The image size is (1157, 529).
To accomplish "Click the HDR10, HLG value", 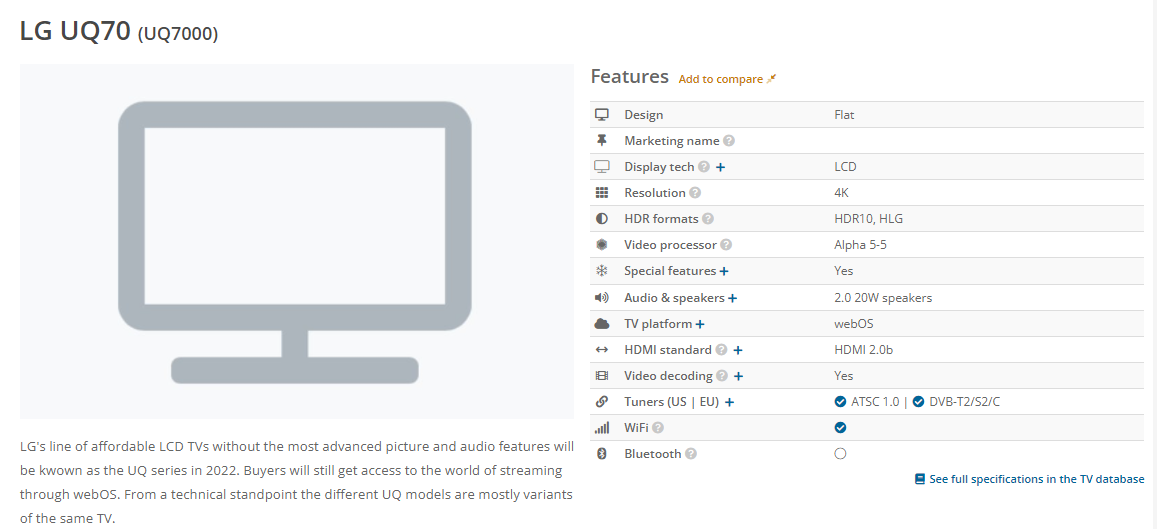I will point(867,219).
